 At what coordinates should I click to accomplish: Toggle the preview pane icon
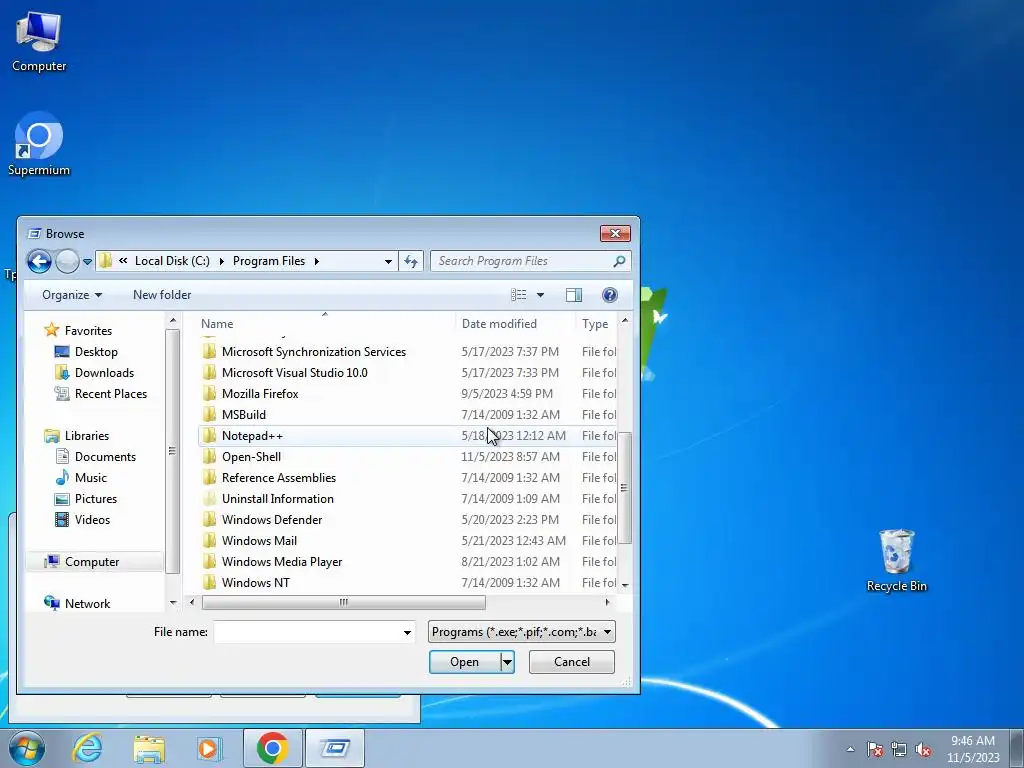point(574,295)
